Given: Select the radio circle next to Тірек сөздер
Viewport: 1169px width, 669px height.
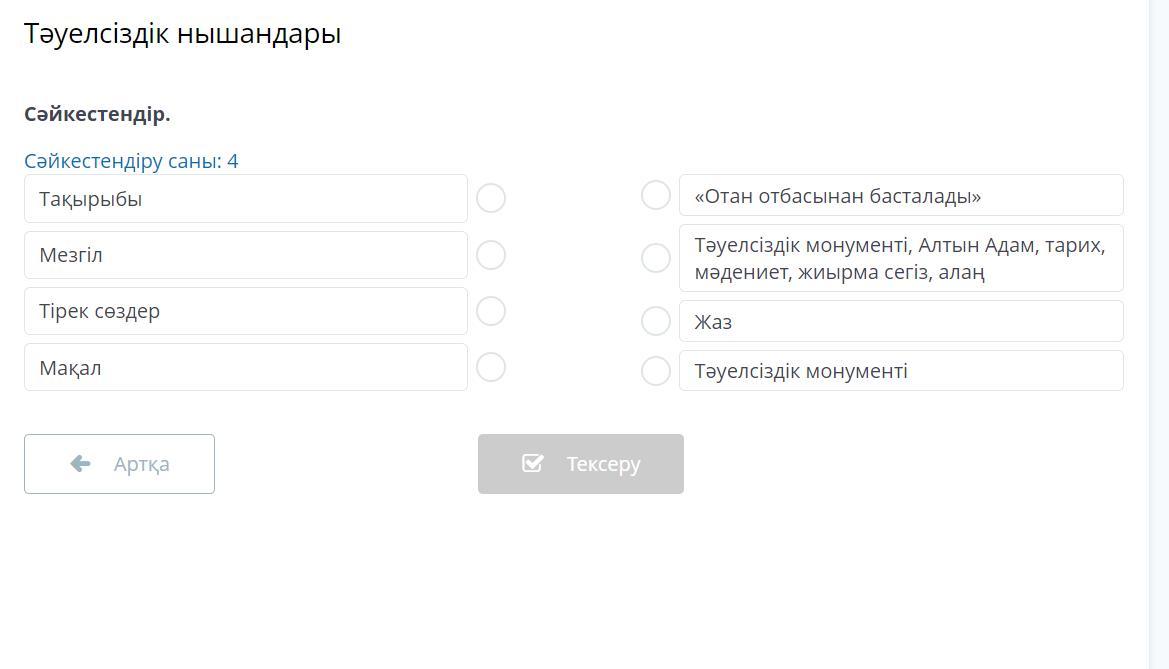Looking at the screenshot, I should (x=491, y=311).
